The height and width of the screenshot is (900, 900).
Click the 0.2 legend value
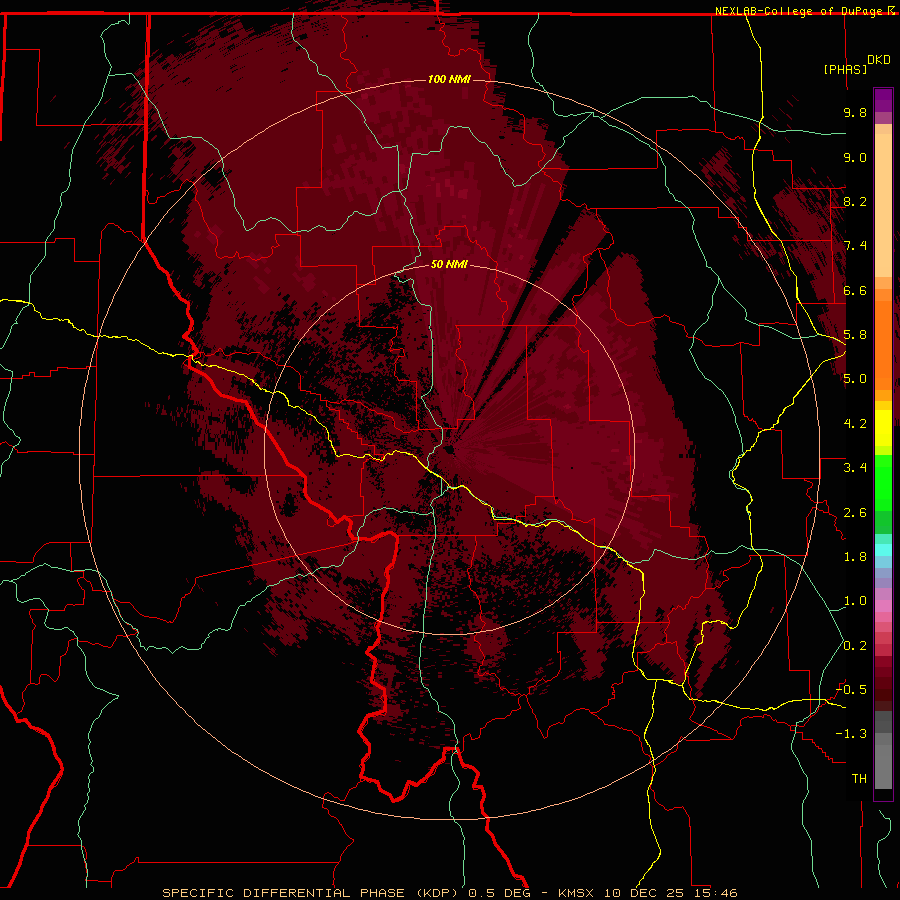click(855, 646)
